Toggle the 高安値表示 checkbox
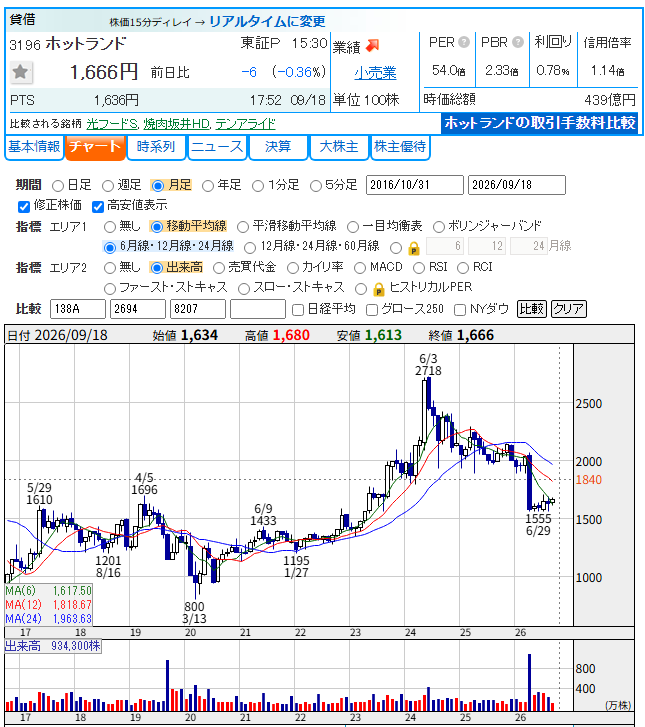 [97, 206]
